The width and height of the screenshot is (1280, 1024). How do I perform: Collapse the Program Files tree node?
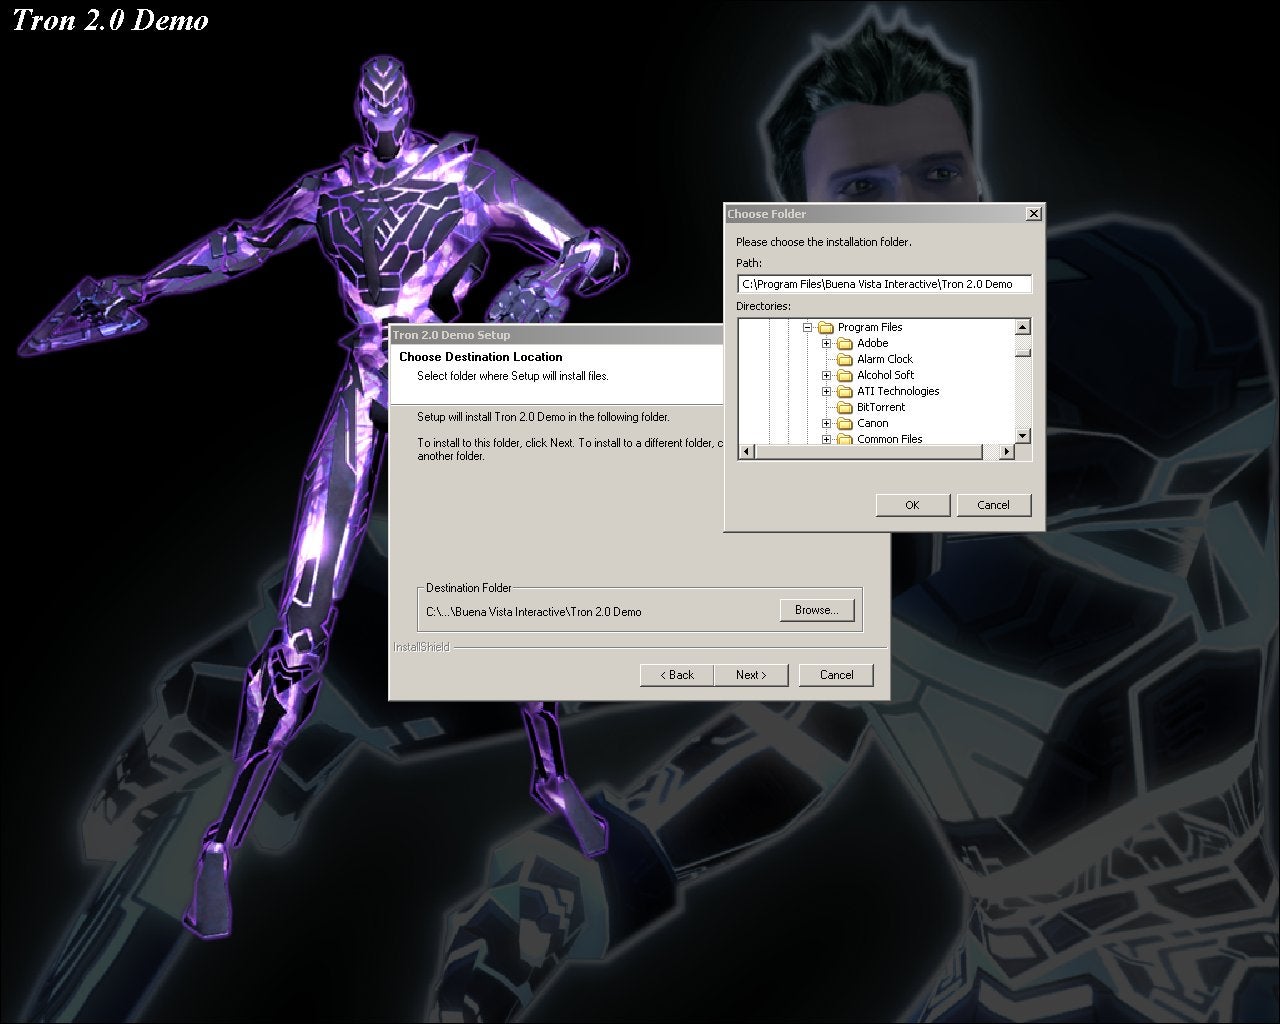[x=807, y=327]
